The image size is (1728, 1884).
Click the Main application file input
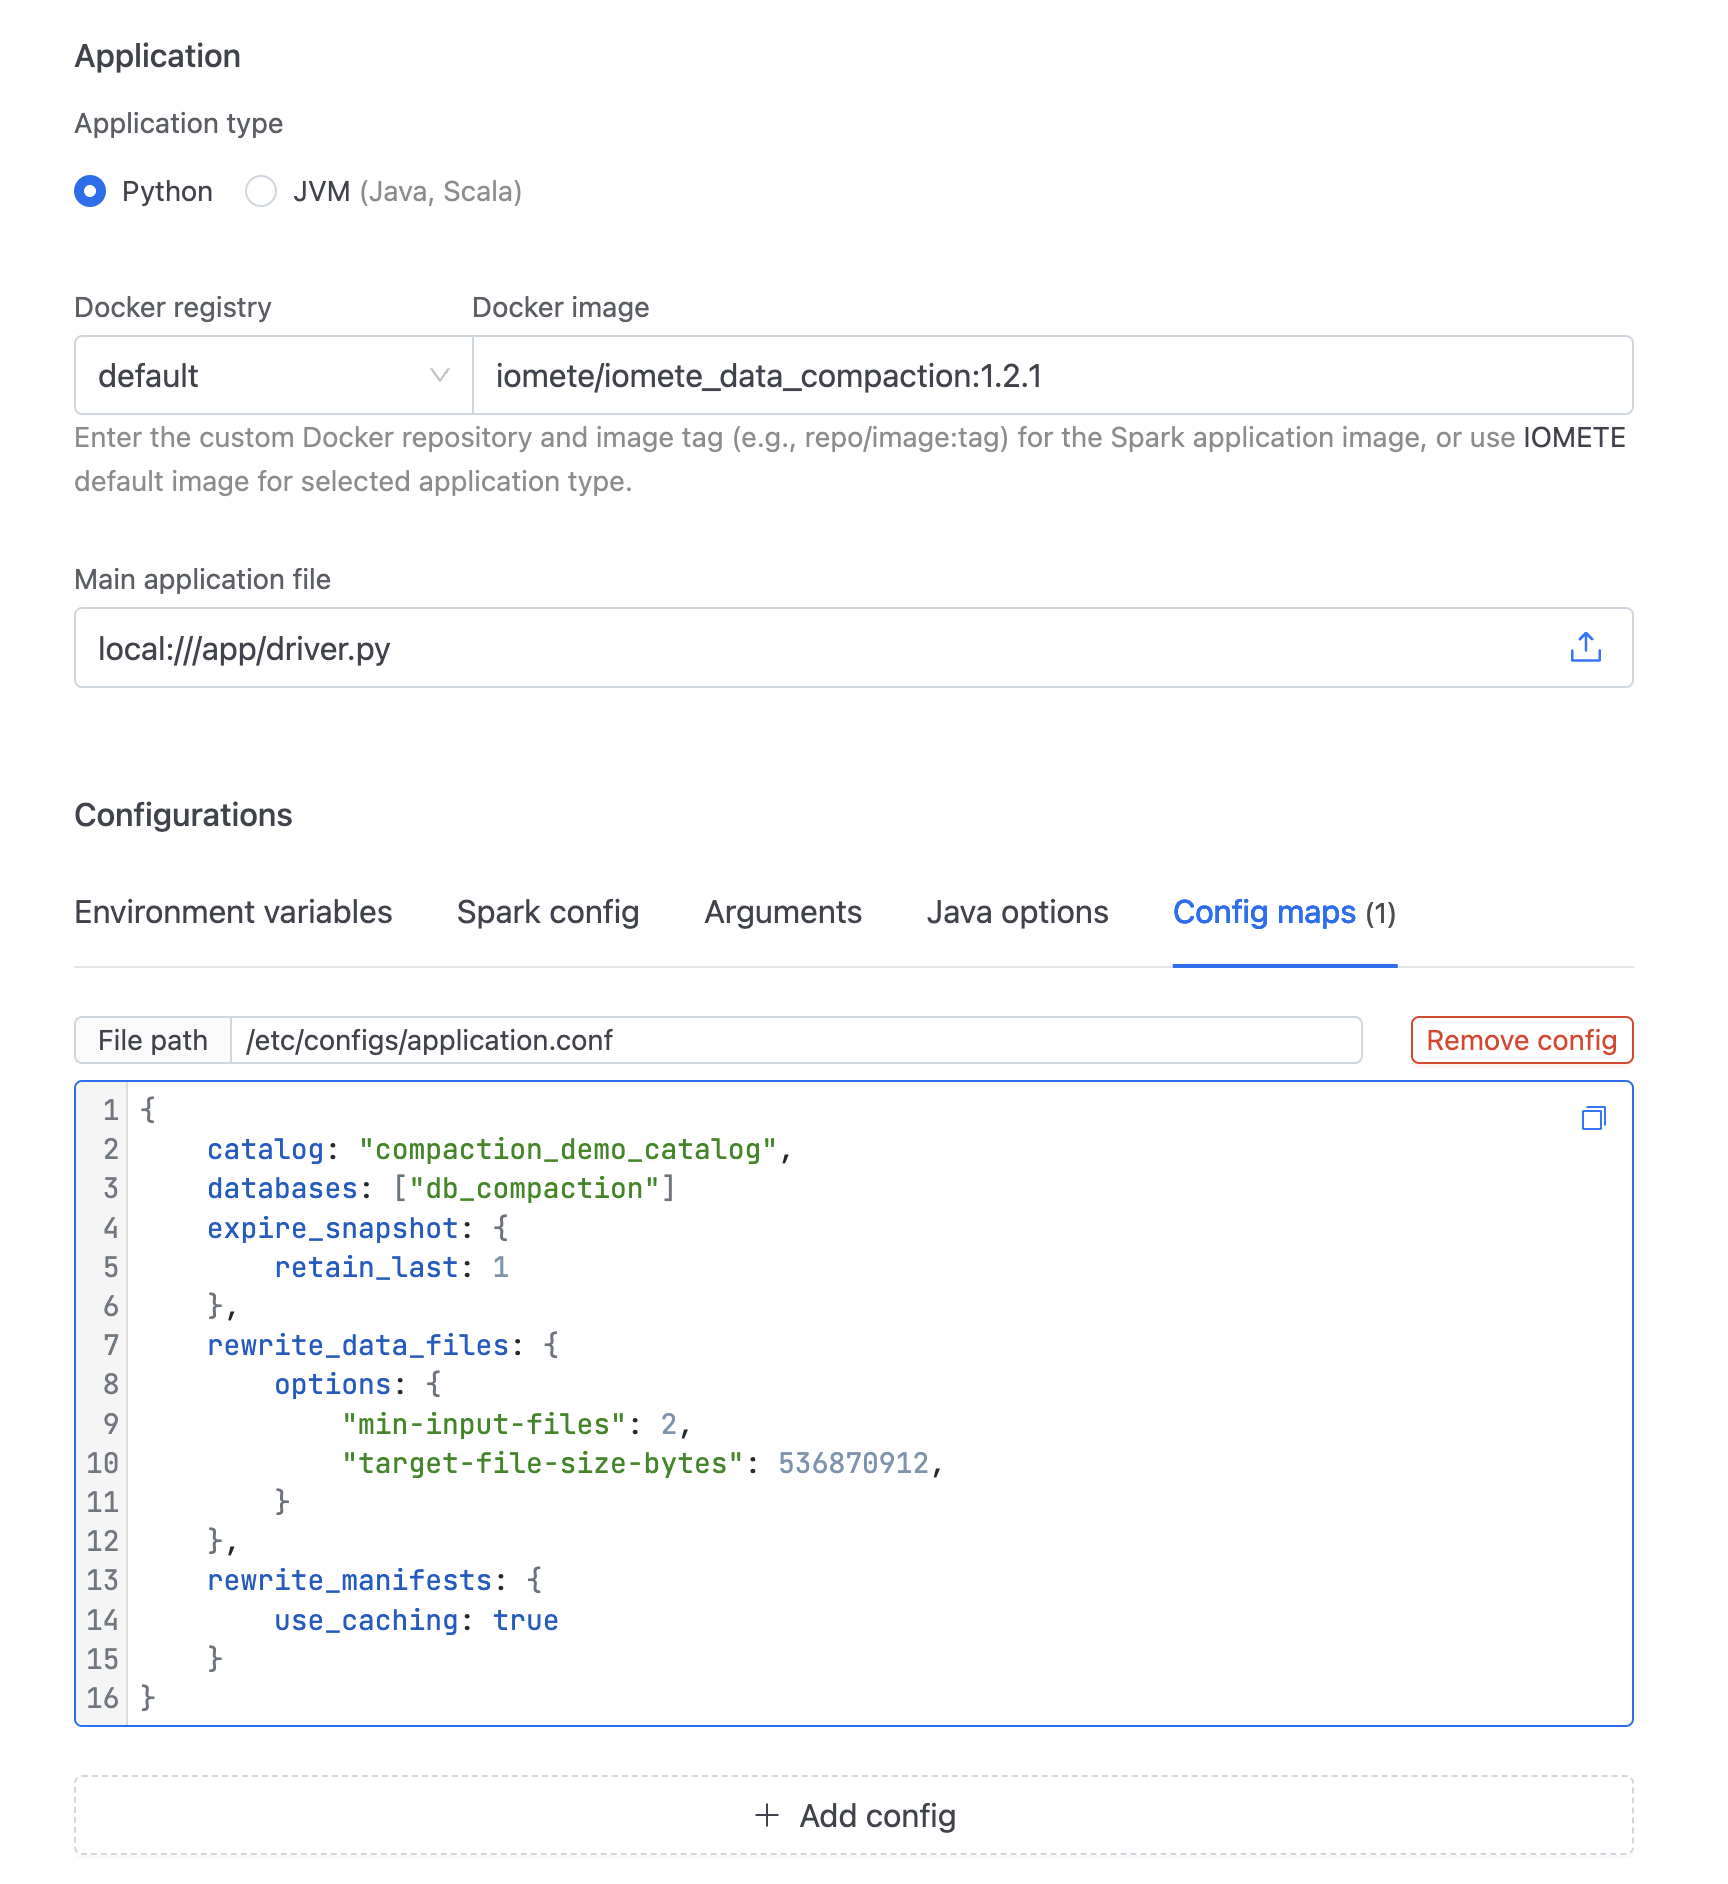pos(854,648)
